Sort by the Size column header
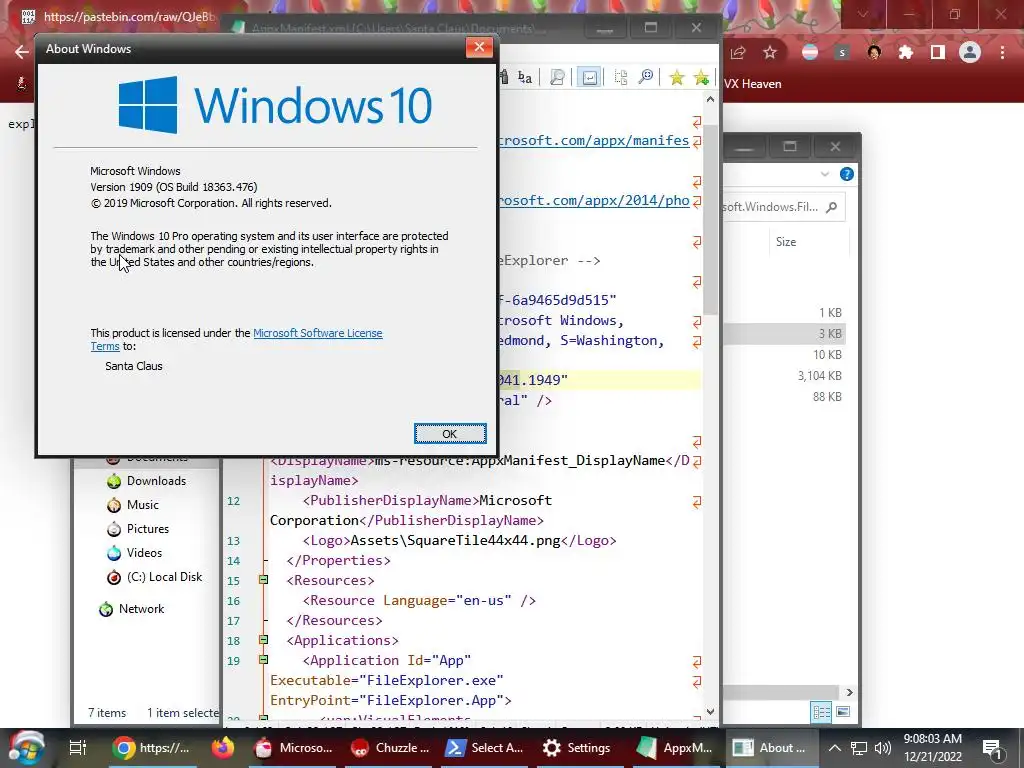Image resolution: width=1024 pixels, height=768 pixels. click(x=786, y=242)
